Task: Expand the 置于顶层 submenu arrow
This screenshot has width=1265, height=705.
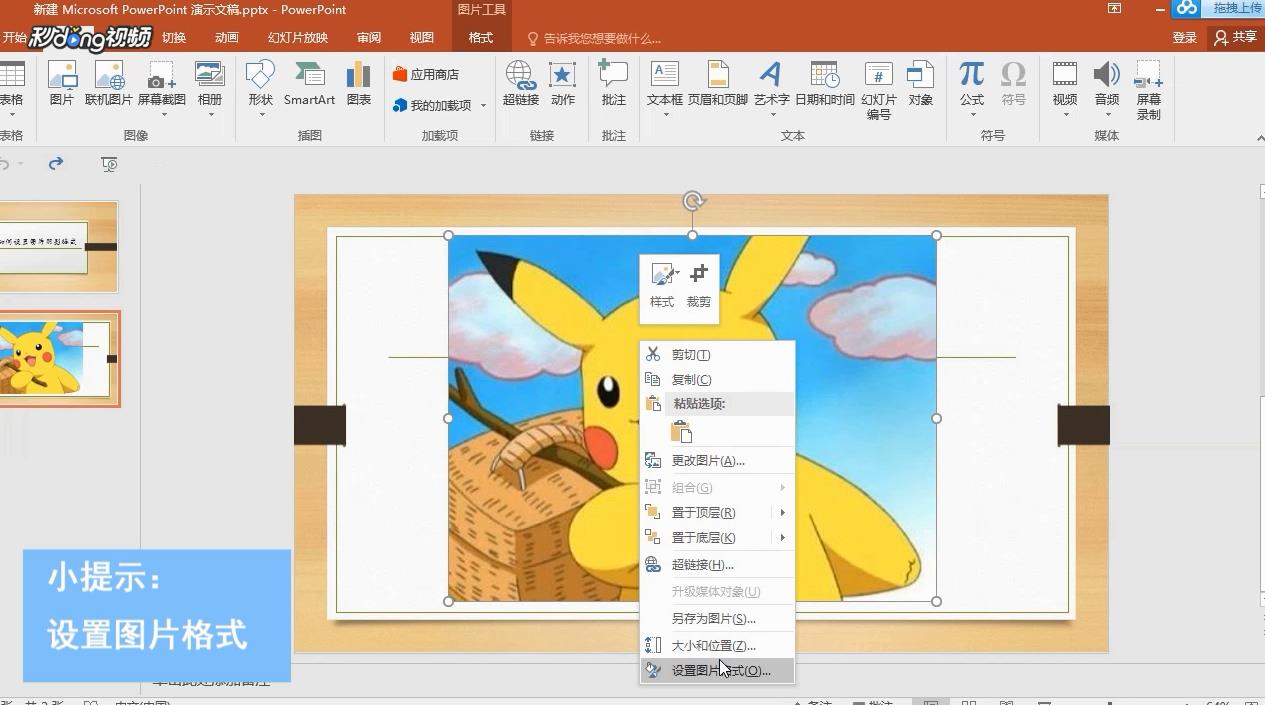Action: coord(783,512)
